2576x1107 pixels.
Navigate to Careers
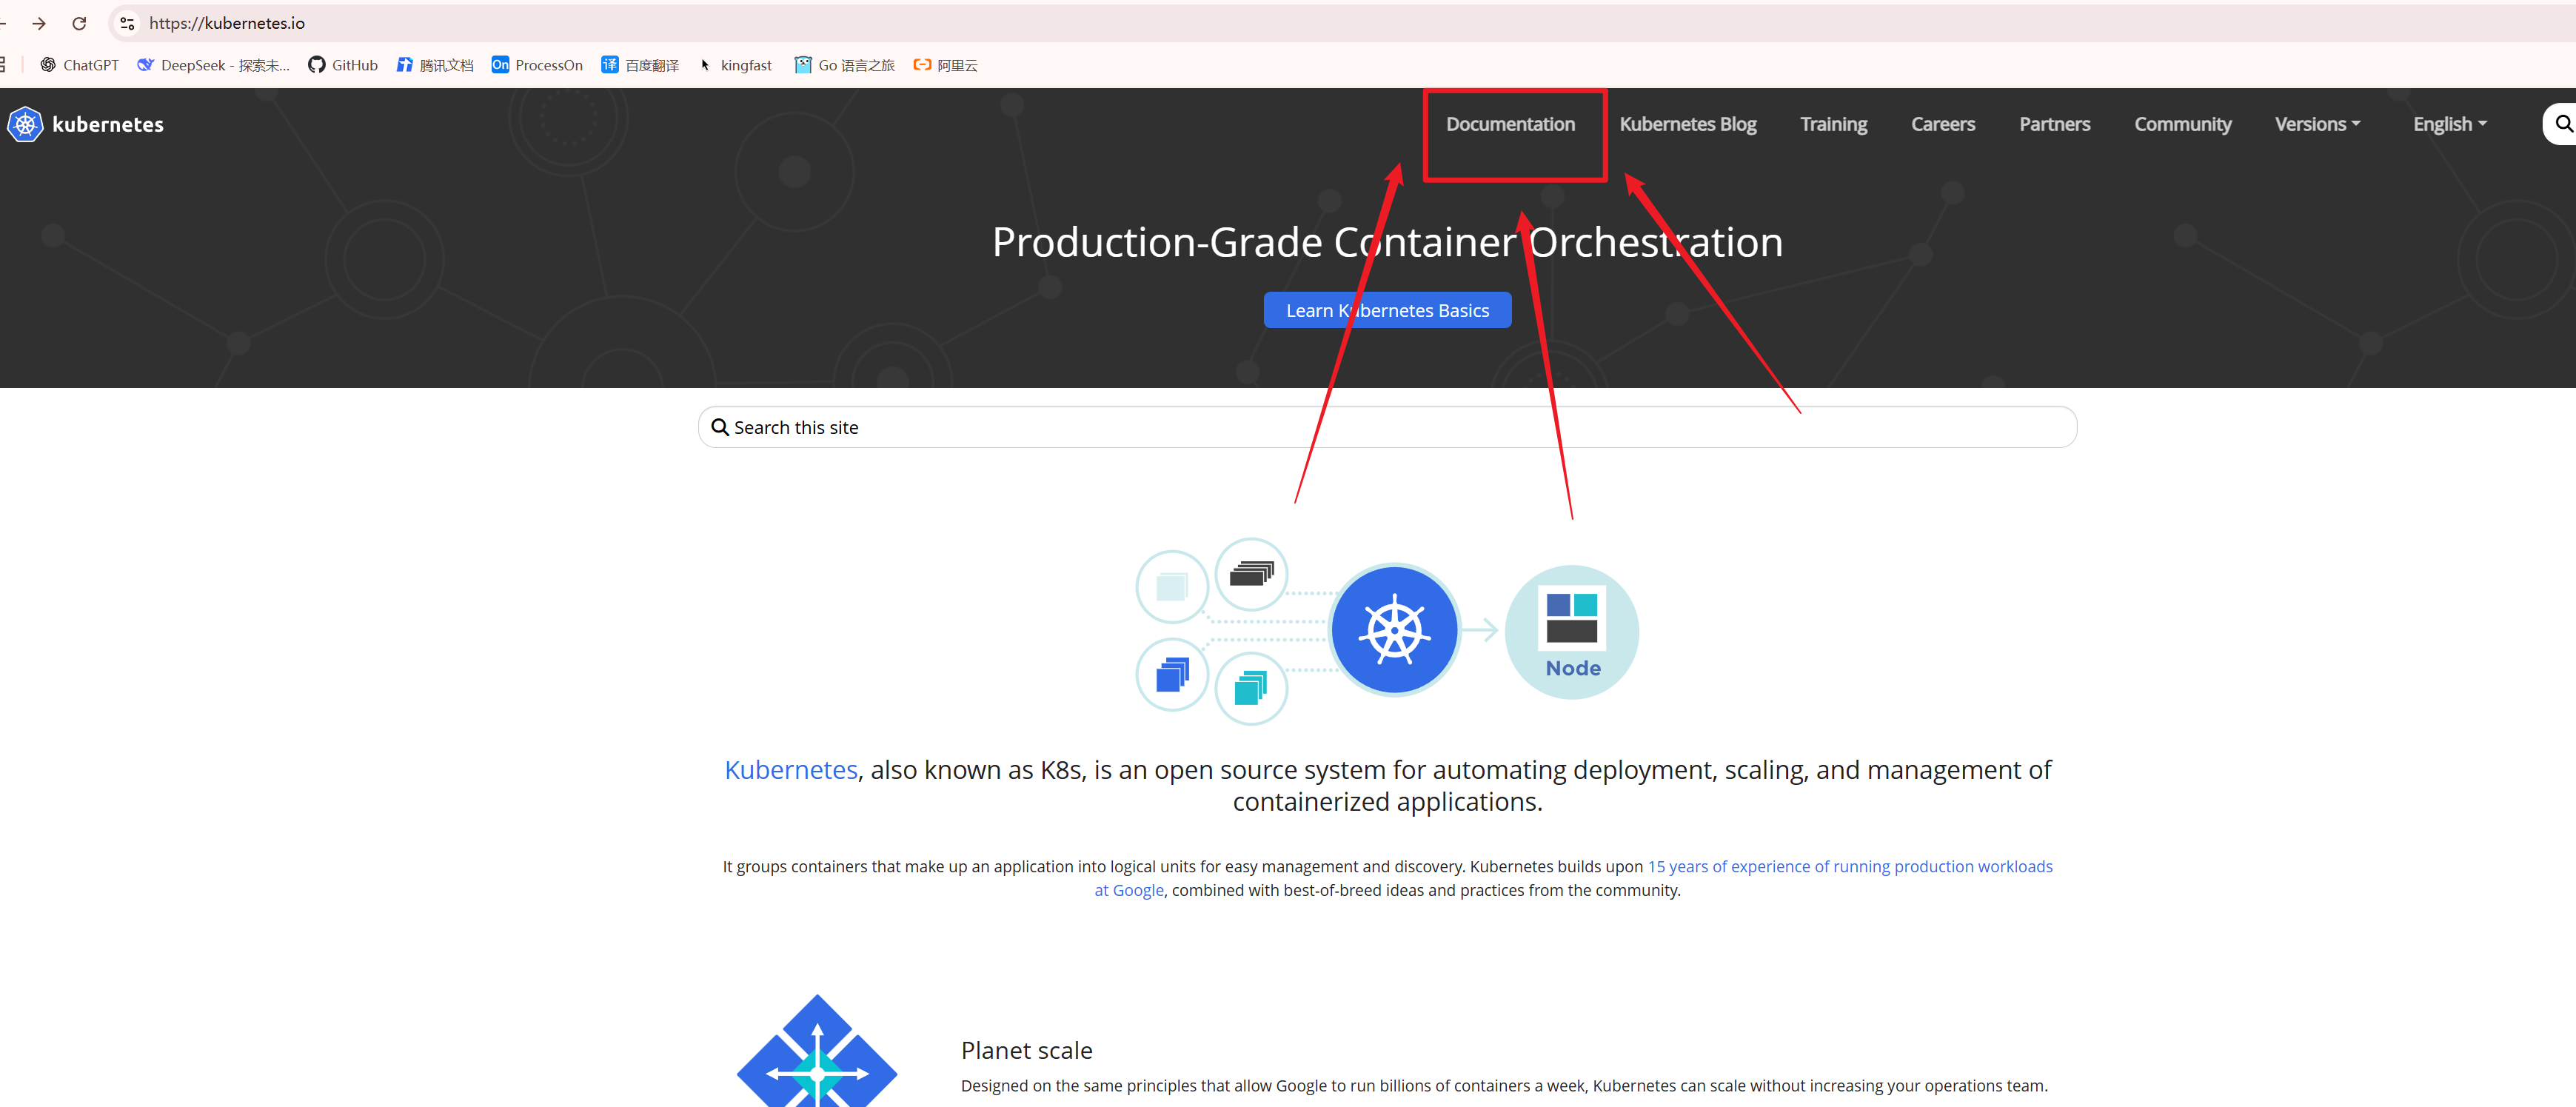coord(1942,124)
